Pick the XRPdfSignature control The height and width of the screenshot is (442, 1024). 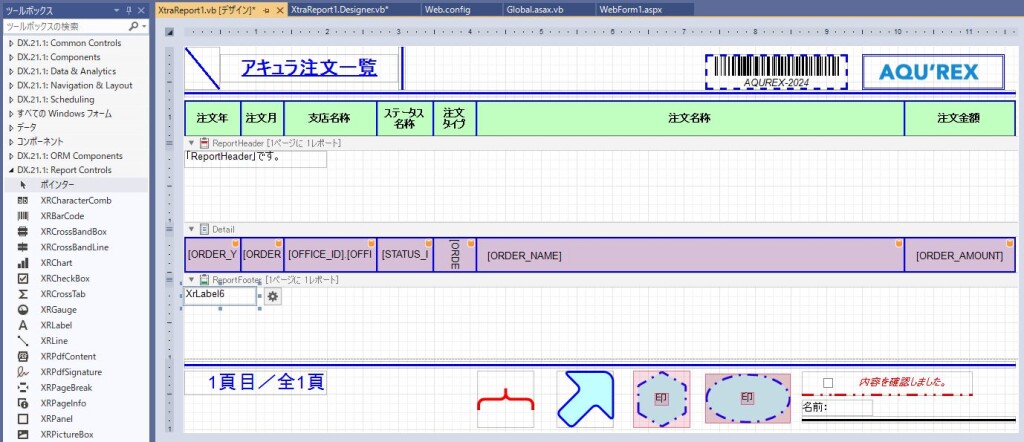click(68, 372)
